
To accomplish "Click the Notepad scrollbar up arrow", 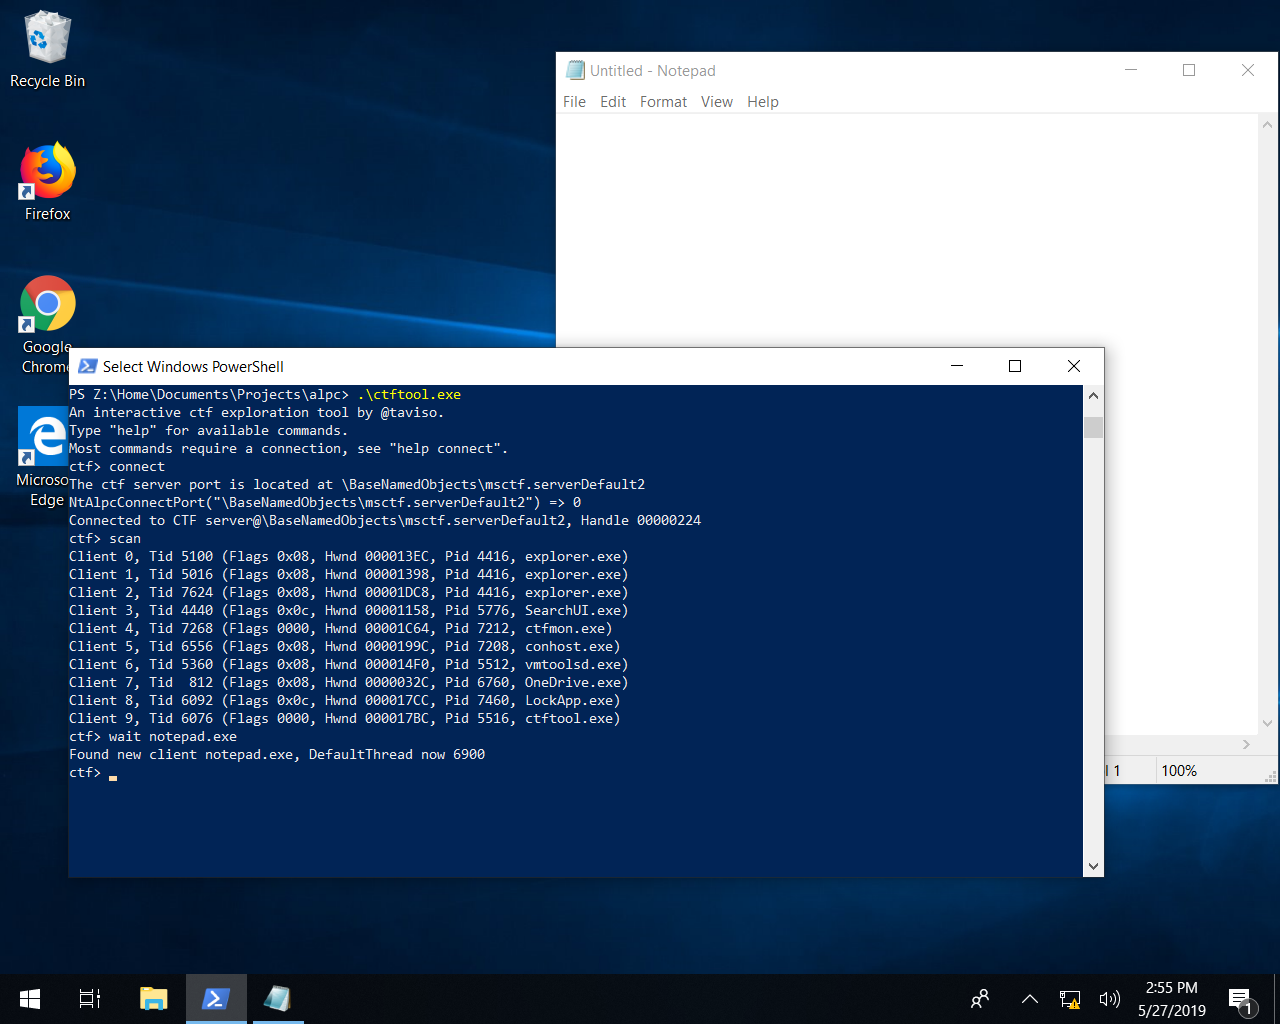I will coord(1267,126).
